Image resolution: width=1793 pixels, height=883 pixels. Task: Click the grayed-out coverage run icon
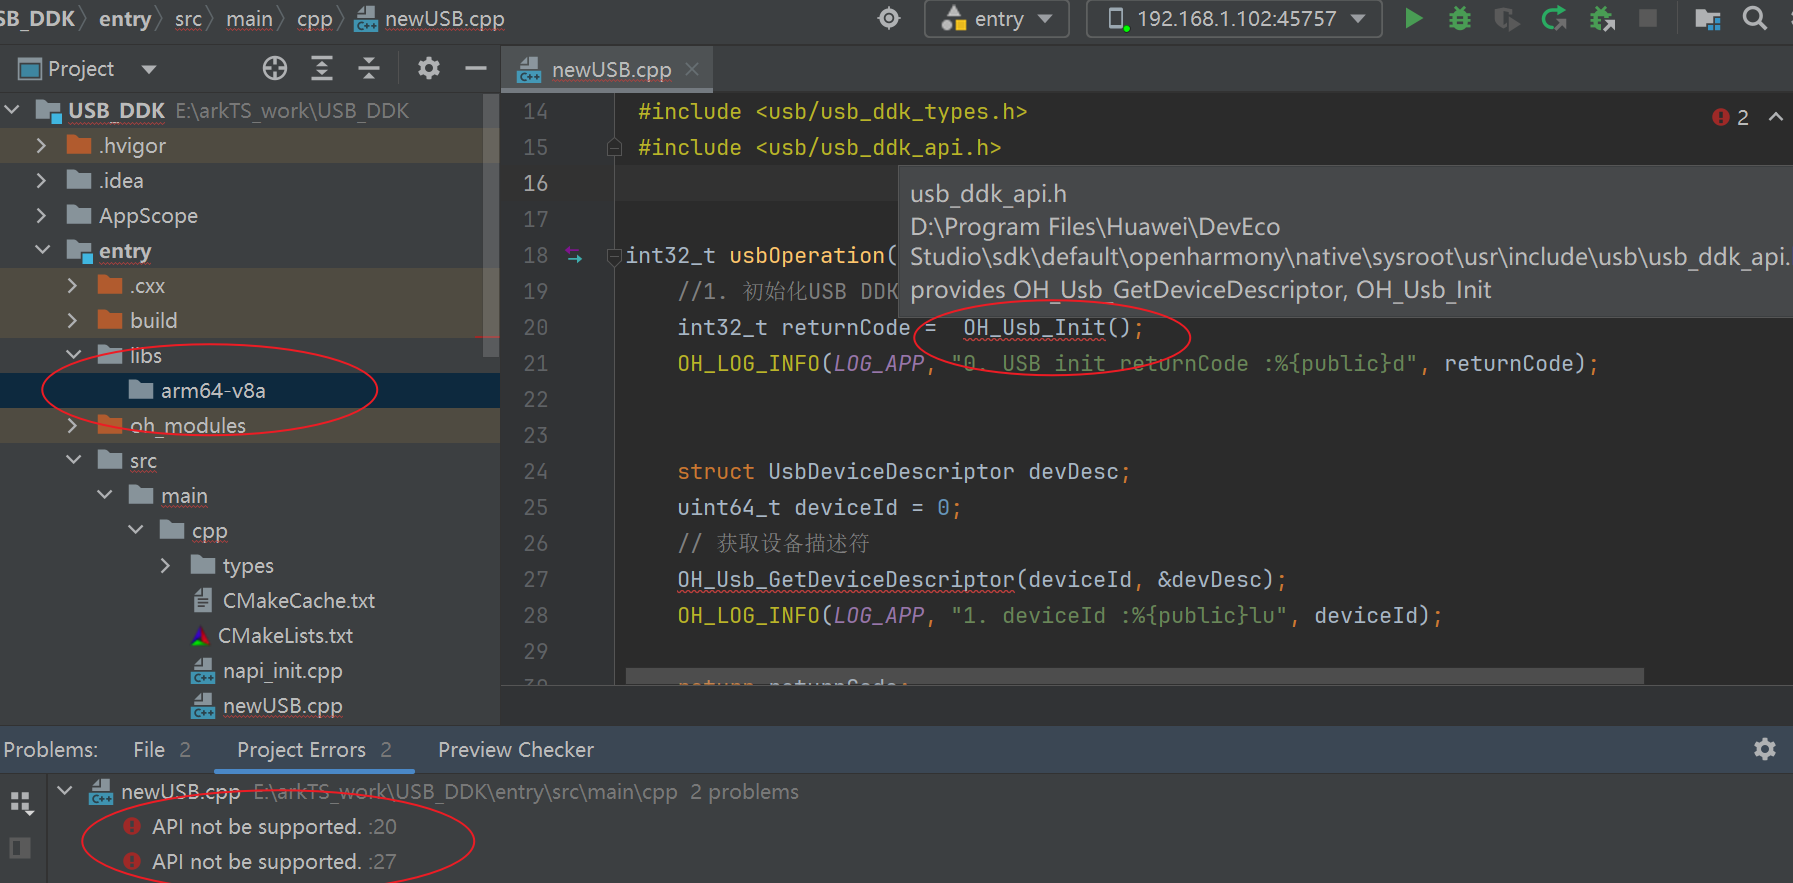pyautogui.click(x=1506, y=18)
